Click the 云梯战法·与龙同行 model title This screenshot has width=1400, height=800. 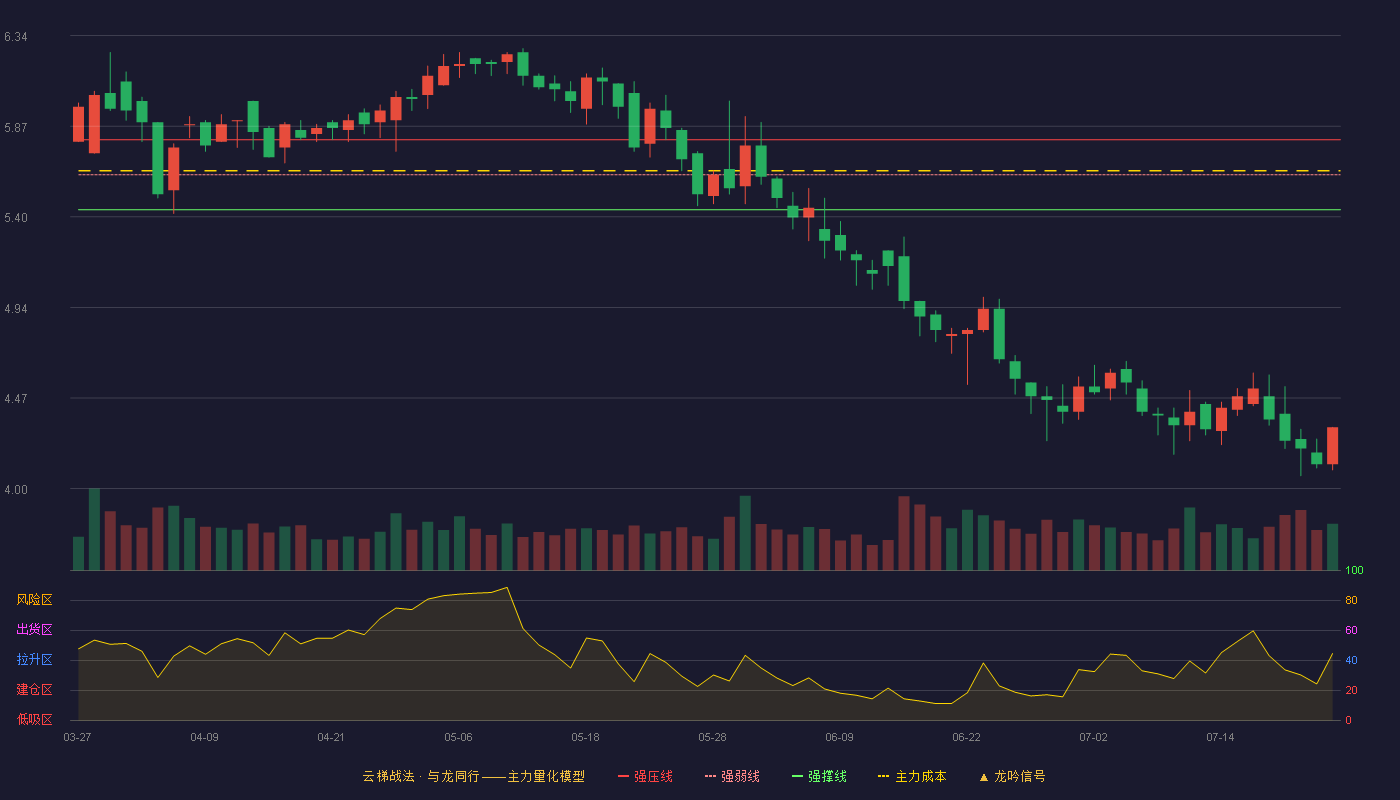(473, 776)
